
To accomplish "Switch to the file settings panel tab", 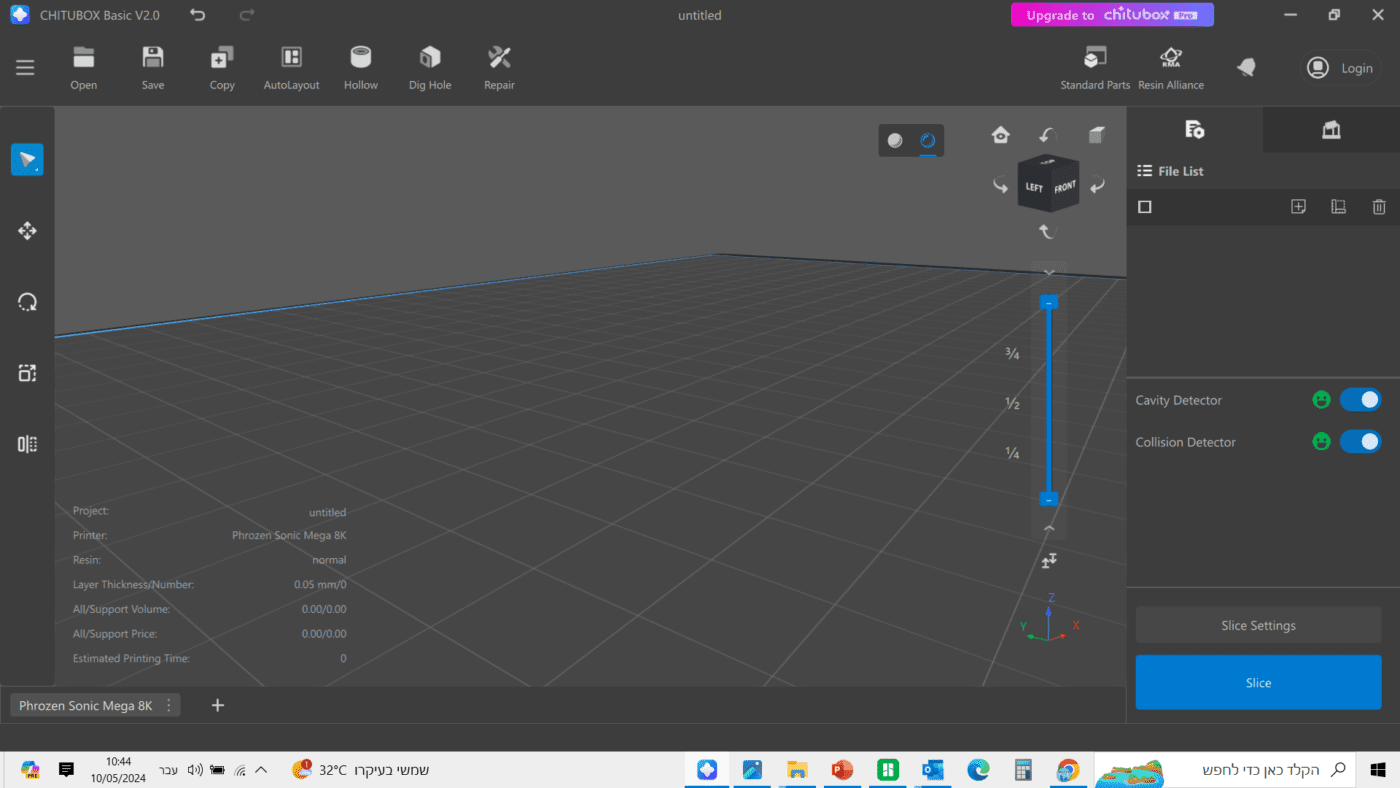I will pyautogui.click(x=1194, y=129).
